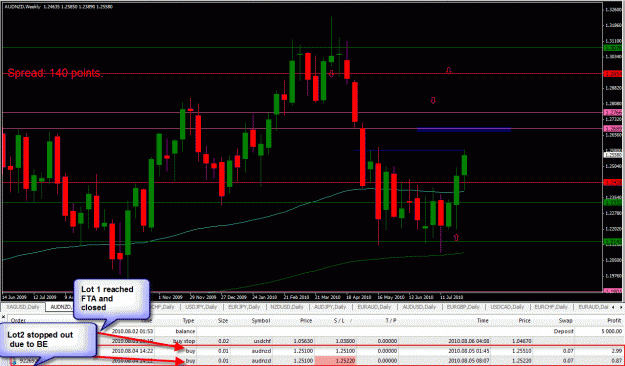
Task: Click the 2010.08.06 04:08 close time
Action: pyautogui.click(x=468, y=341)
